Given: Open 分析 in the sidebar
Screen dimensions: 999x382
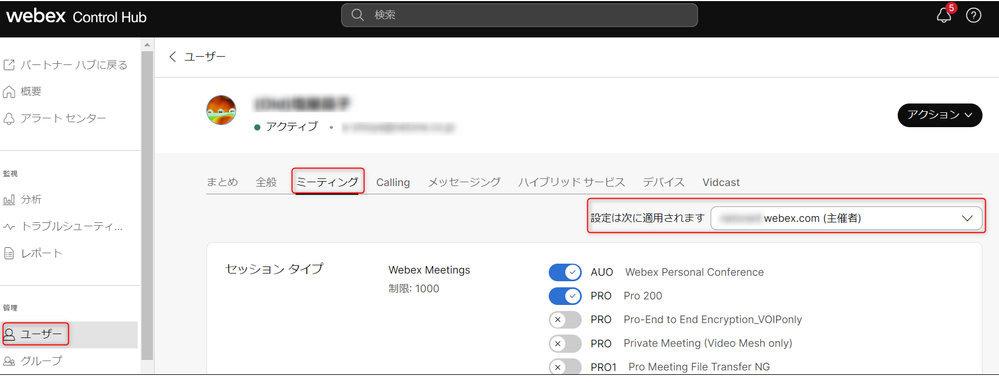Looking at the screenshot, I should point(31,200).
